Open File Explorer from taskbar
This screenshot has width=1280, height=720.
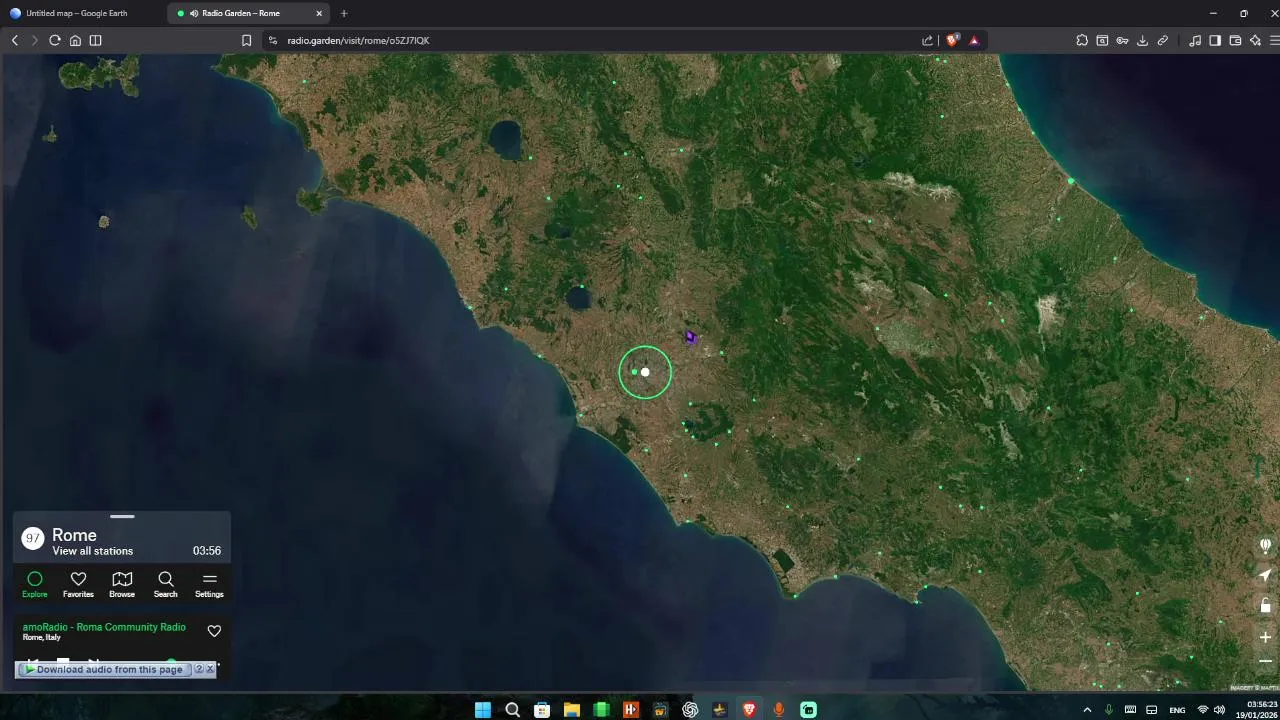point(571,710)
